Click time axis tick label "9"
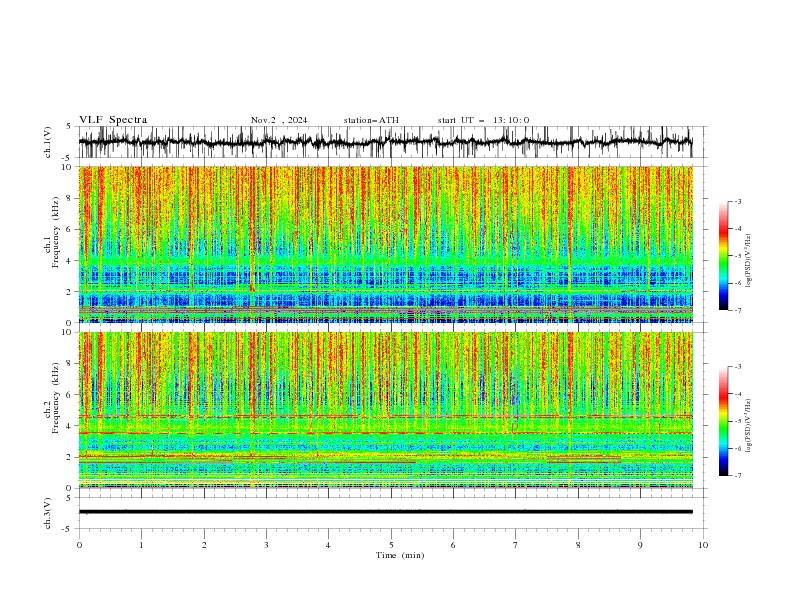Viewport: 792px width, 612px height. 640,545
